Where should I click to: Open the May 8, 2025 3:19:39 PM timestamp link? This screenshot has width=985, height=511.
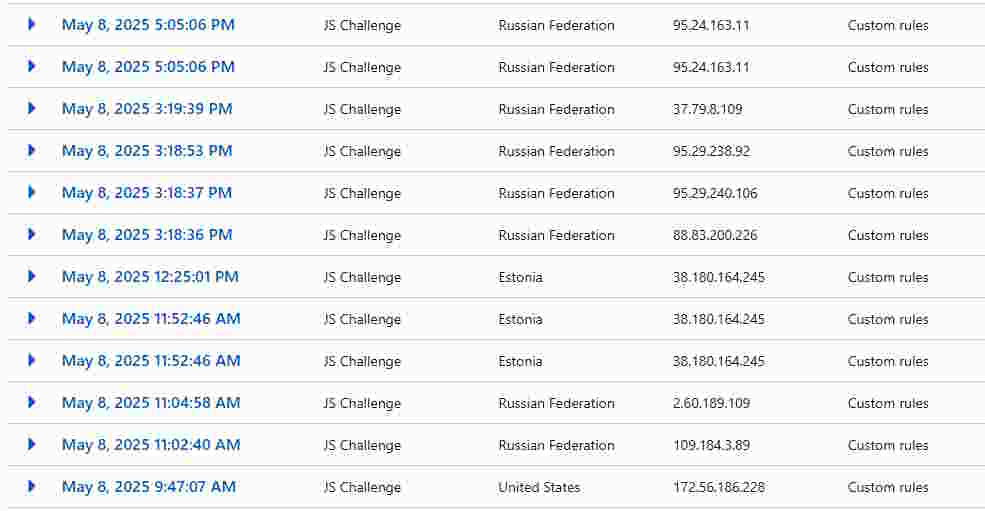(147, 109)
